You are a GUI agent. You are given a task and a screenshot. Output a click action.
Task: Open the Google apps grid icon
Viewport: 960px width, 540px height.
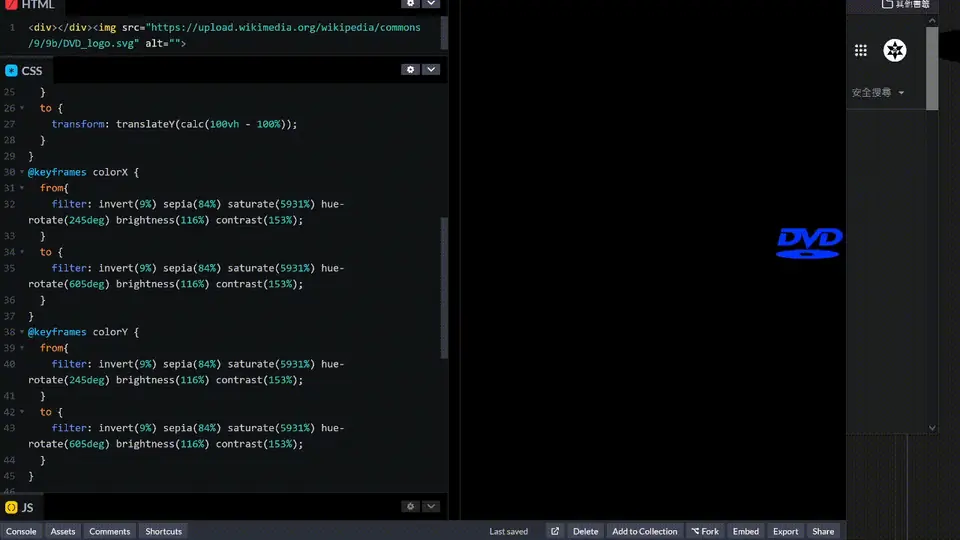tap(861, 50)
